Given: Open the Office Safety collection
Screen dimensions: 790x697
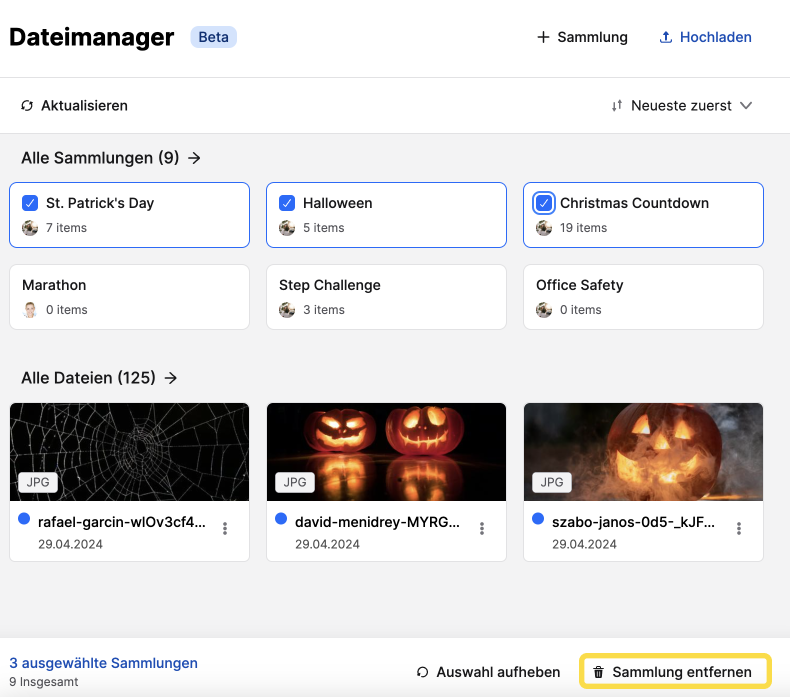Looking at the screenshot, I should (643, 297).
